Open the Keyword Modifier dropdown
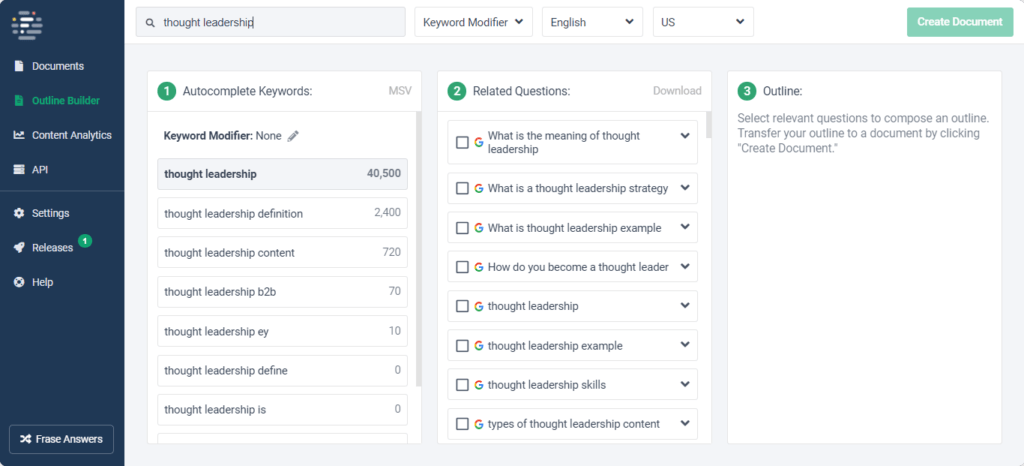The image size is (1024, 466). 473,22
